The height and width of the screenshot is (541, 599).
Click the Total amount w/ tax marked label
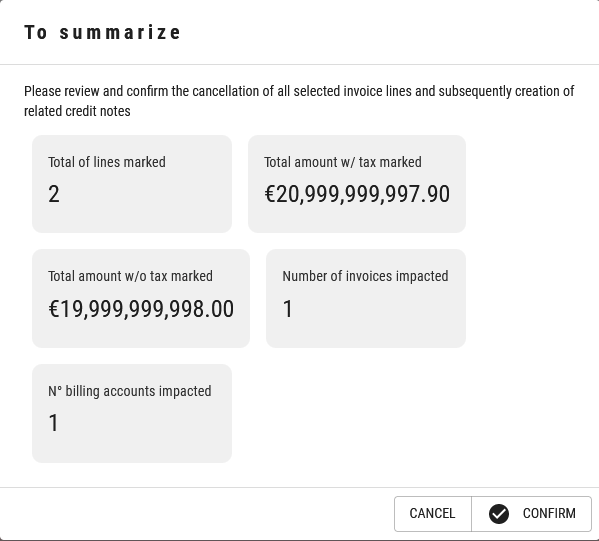coord(343,162)
